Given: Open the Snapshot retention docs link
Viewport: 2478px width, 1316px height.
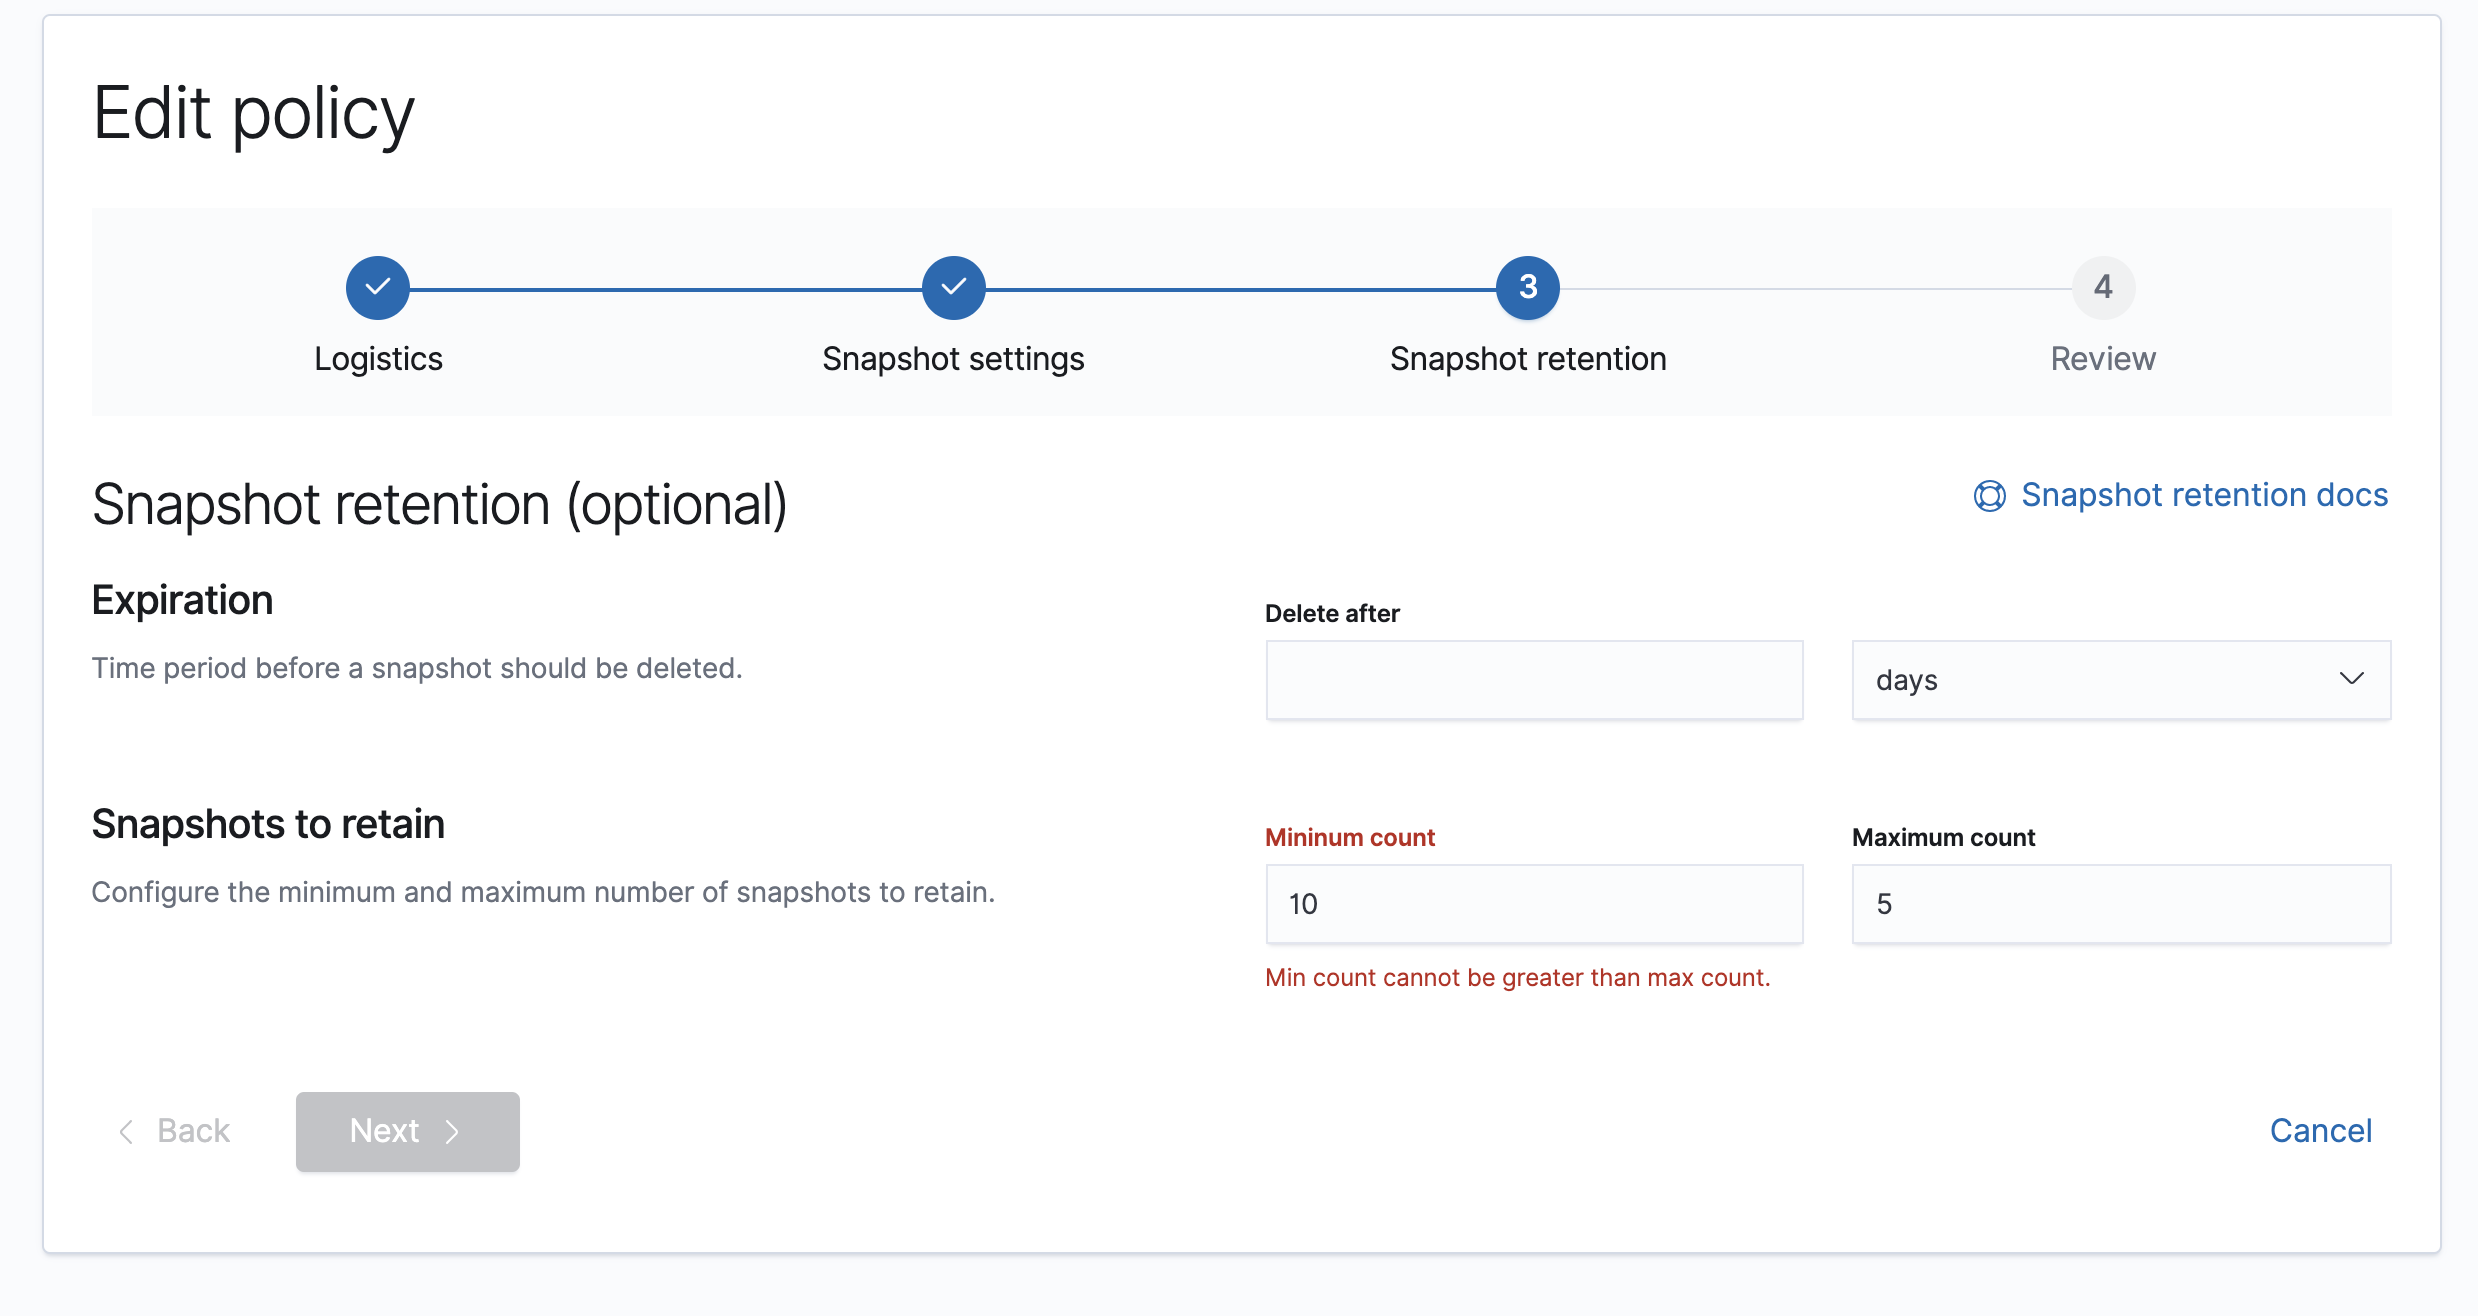Looking at the screenshot, I should (x=2204, y=495).
